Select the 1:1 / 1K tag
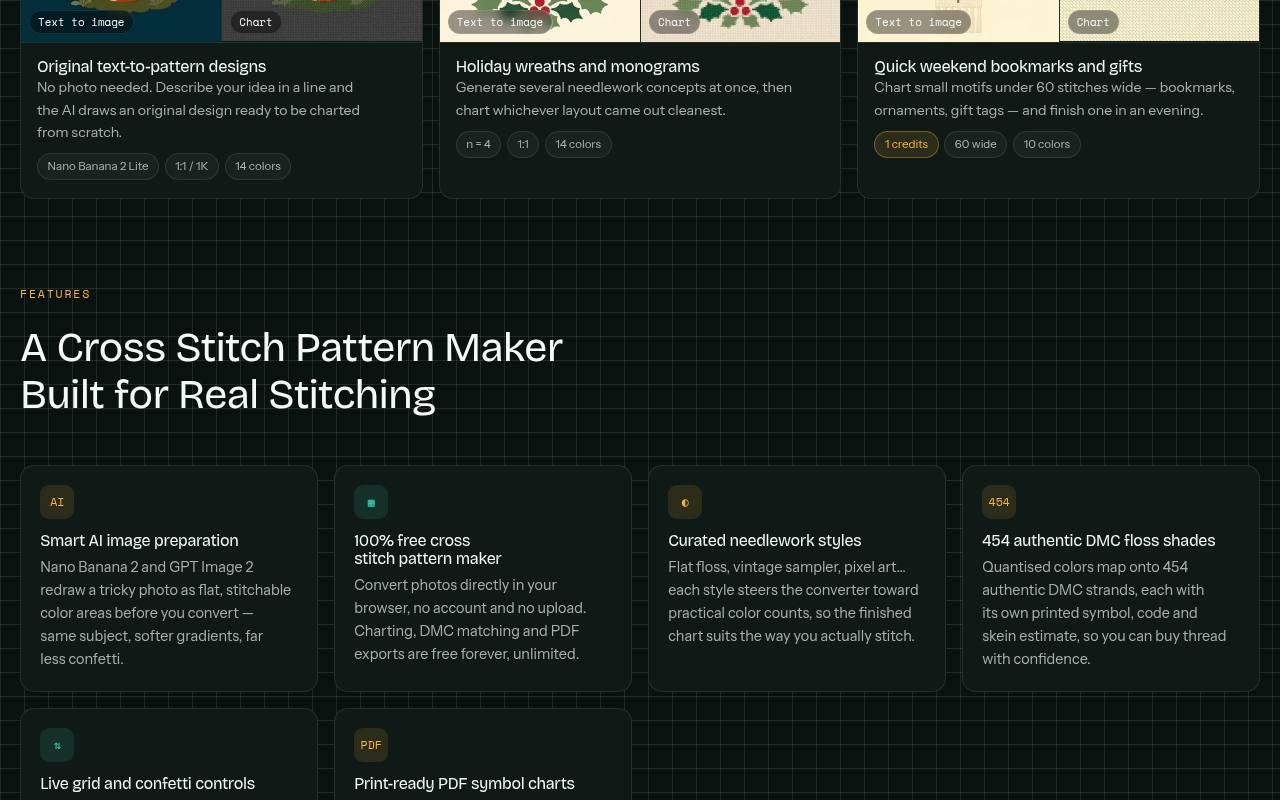1280x800 pixels. click(x=192, y=166)
